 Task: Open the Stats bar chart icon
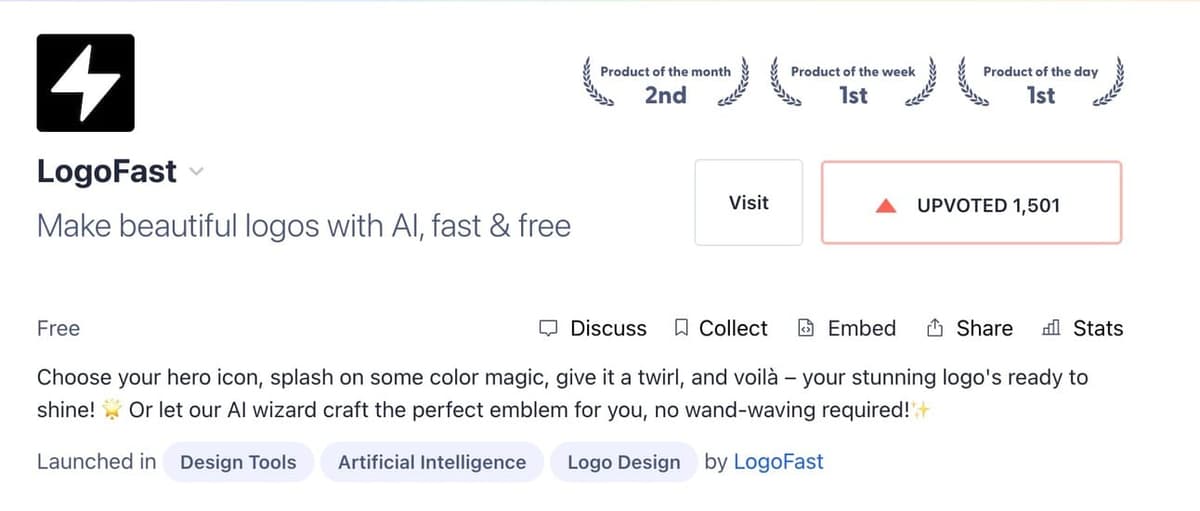[1051, 328]
